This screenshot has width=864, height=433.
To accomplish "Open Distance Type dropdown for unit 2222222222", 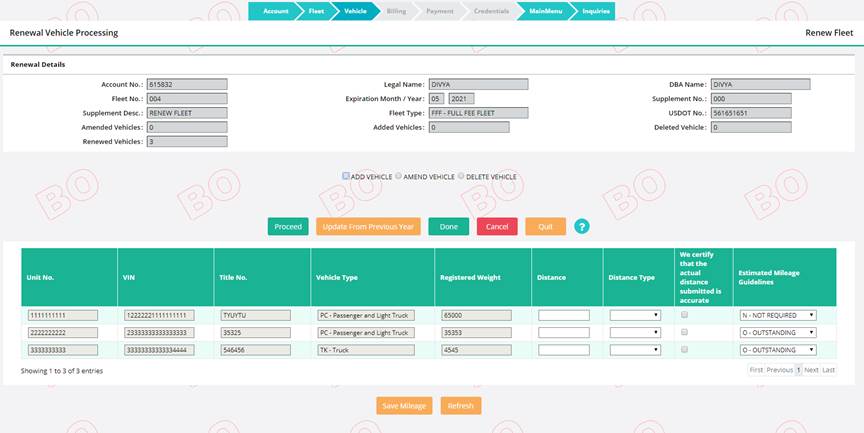I will click(x=635, y=333).
